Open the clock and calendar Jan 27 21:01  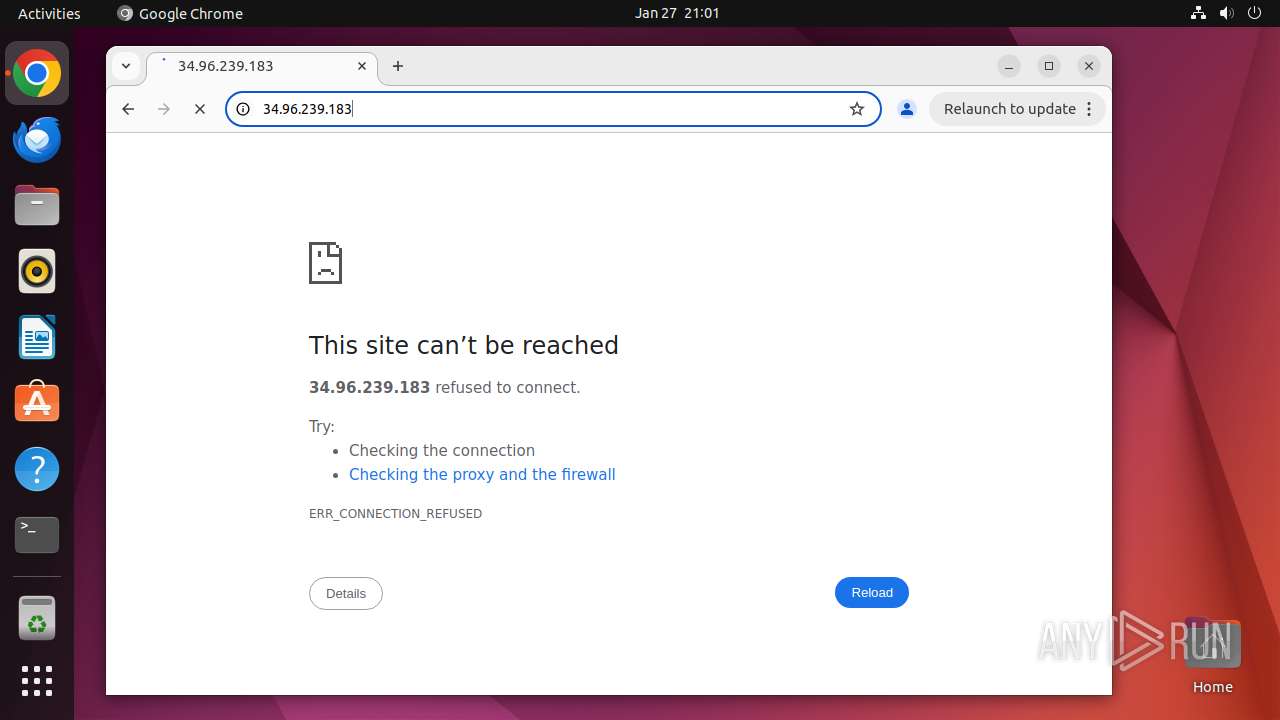point(677,13)
